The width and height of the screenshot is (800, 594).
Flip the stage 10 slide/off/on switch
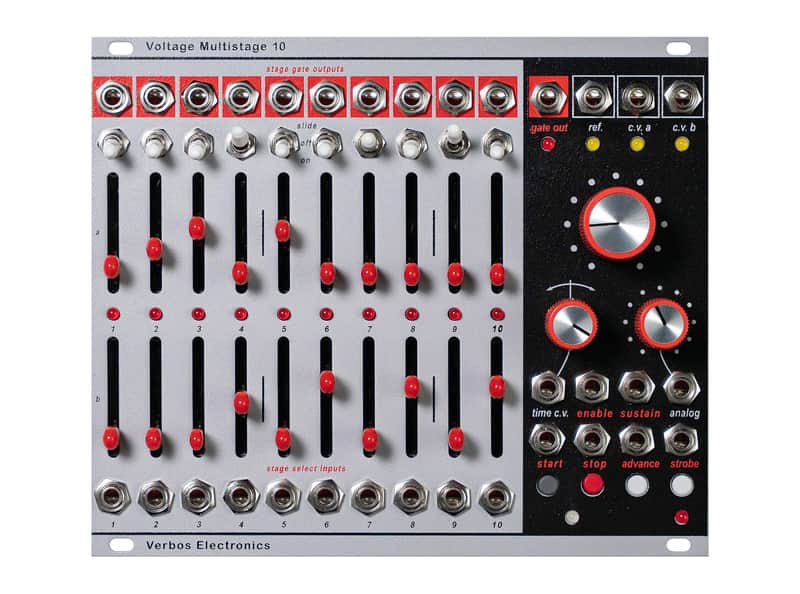[496, 144]
